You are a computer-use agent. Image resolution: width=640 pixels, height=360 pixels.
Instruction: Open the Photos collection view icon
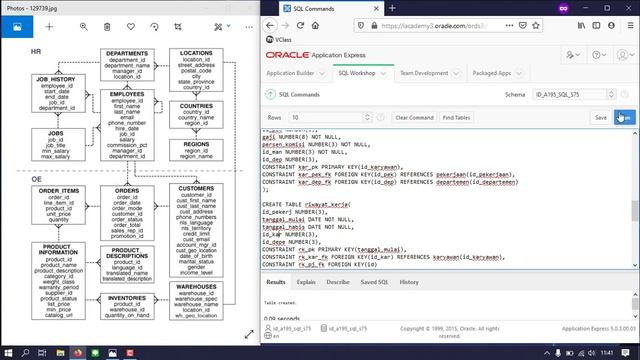click(17, 27)
